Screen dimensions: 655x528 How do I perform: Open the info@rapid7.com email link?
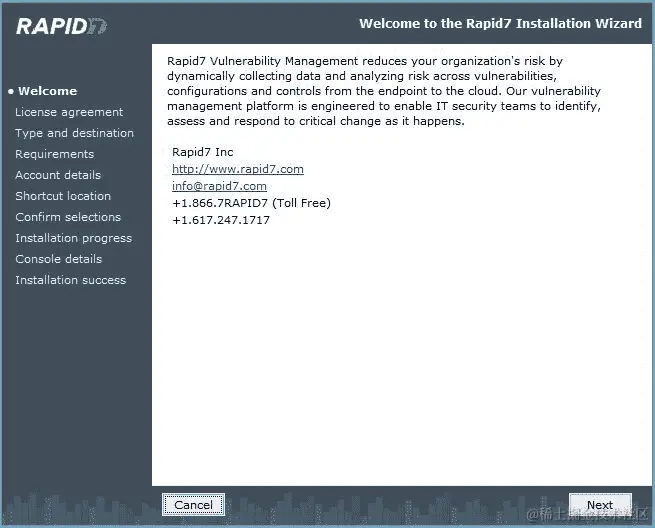click(219, 186)
